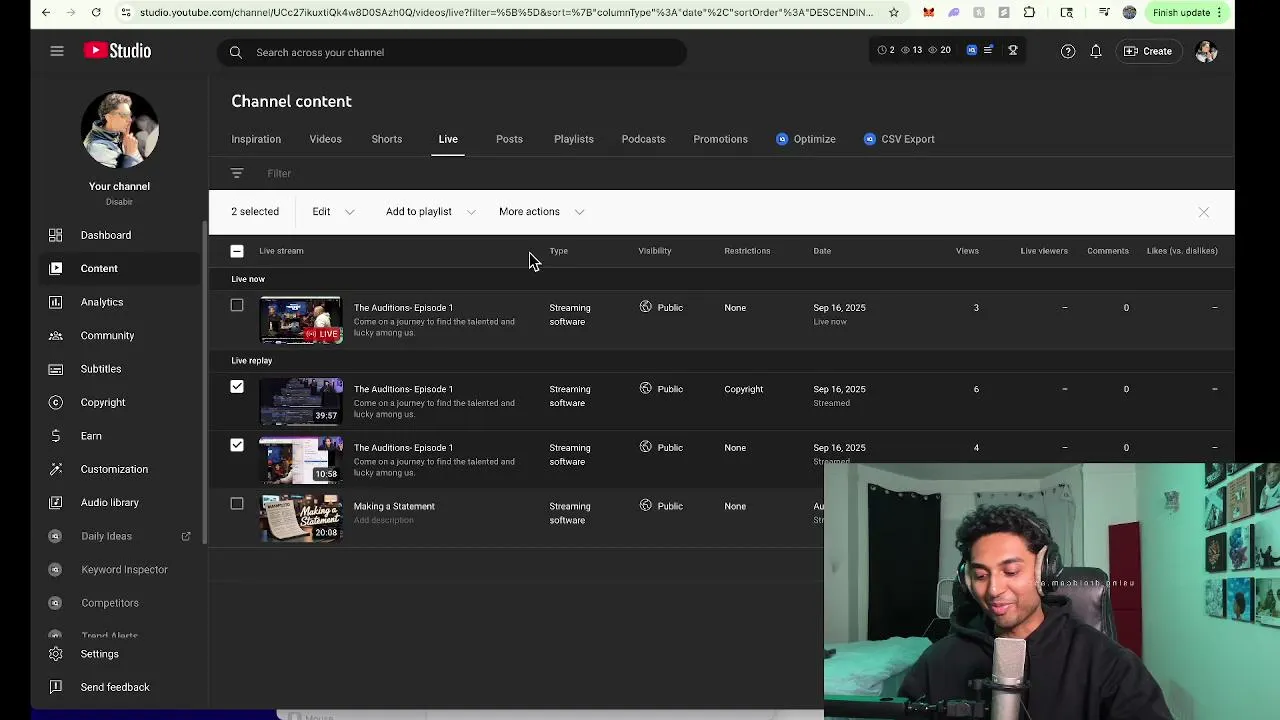Click the Create button
Screen dimensions: 1280x720
click(1148, 51)
